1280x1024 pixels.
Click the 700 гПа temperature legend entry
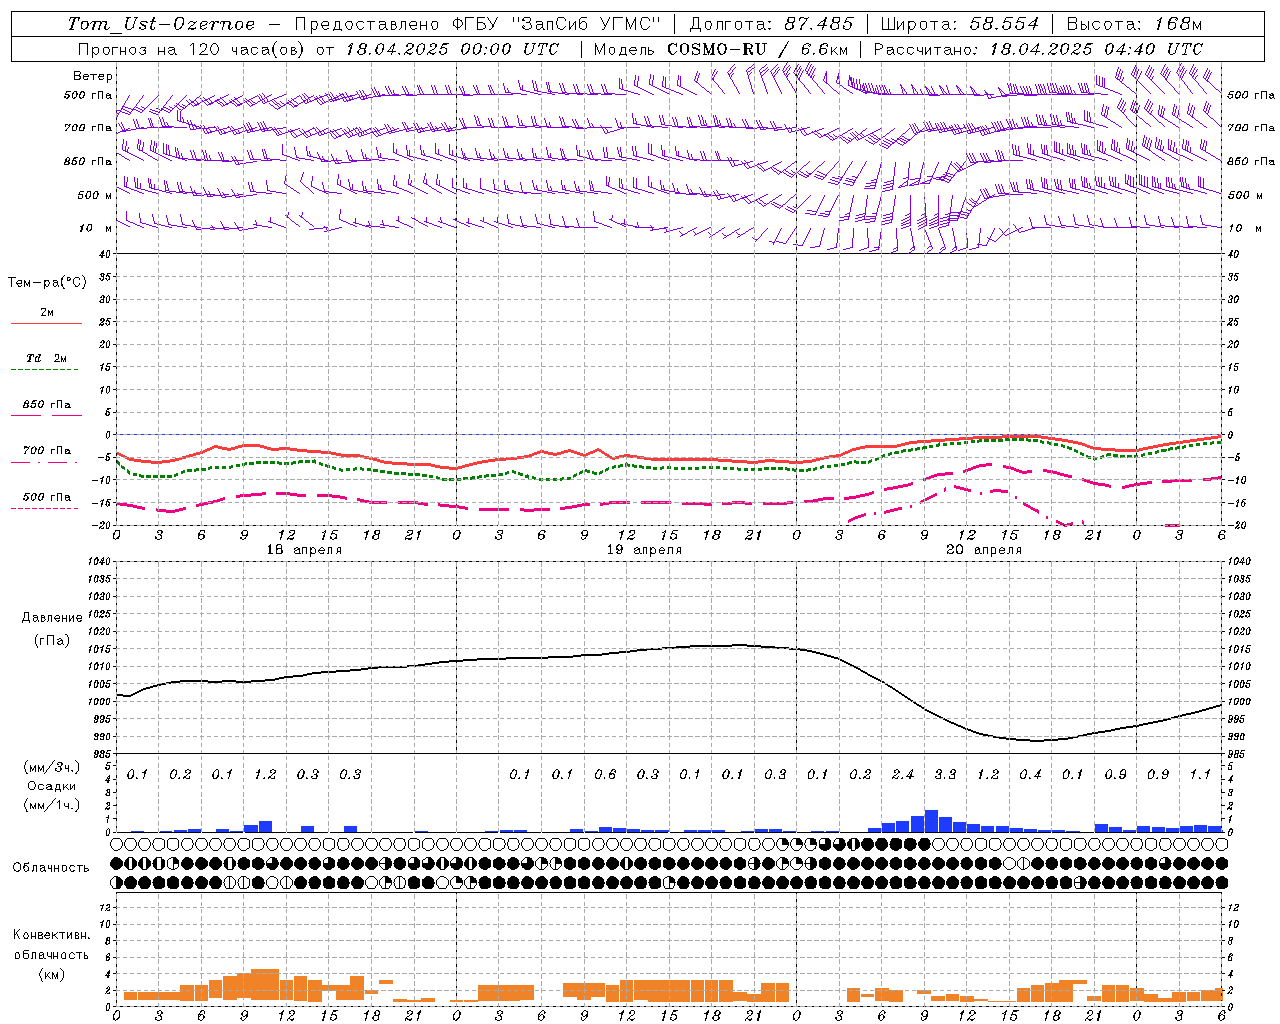47,451
